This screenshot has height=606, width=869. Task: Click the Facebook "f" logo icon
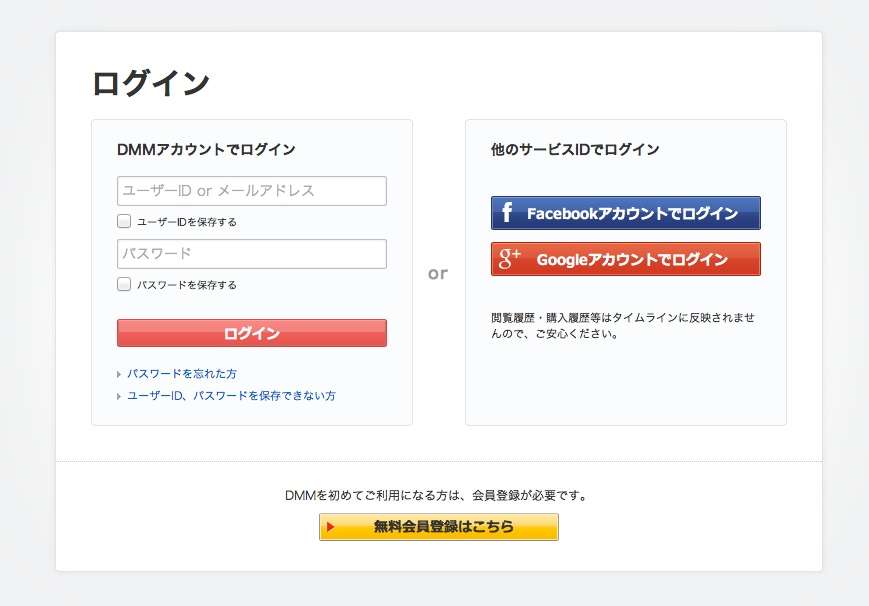coord(507,213)
